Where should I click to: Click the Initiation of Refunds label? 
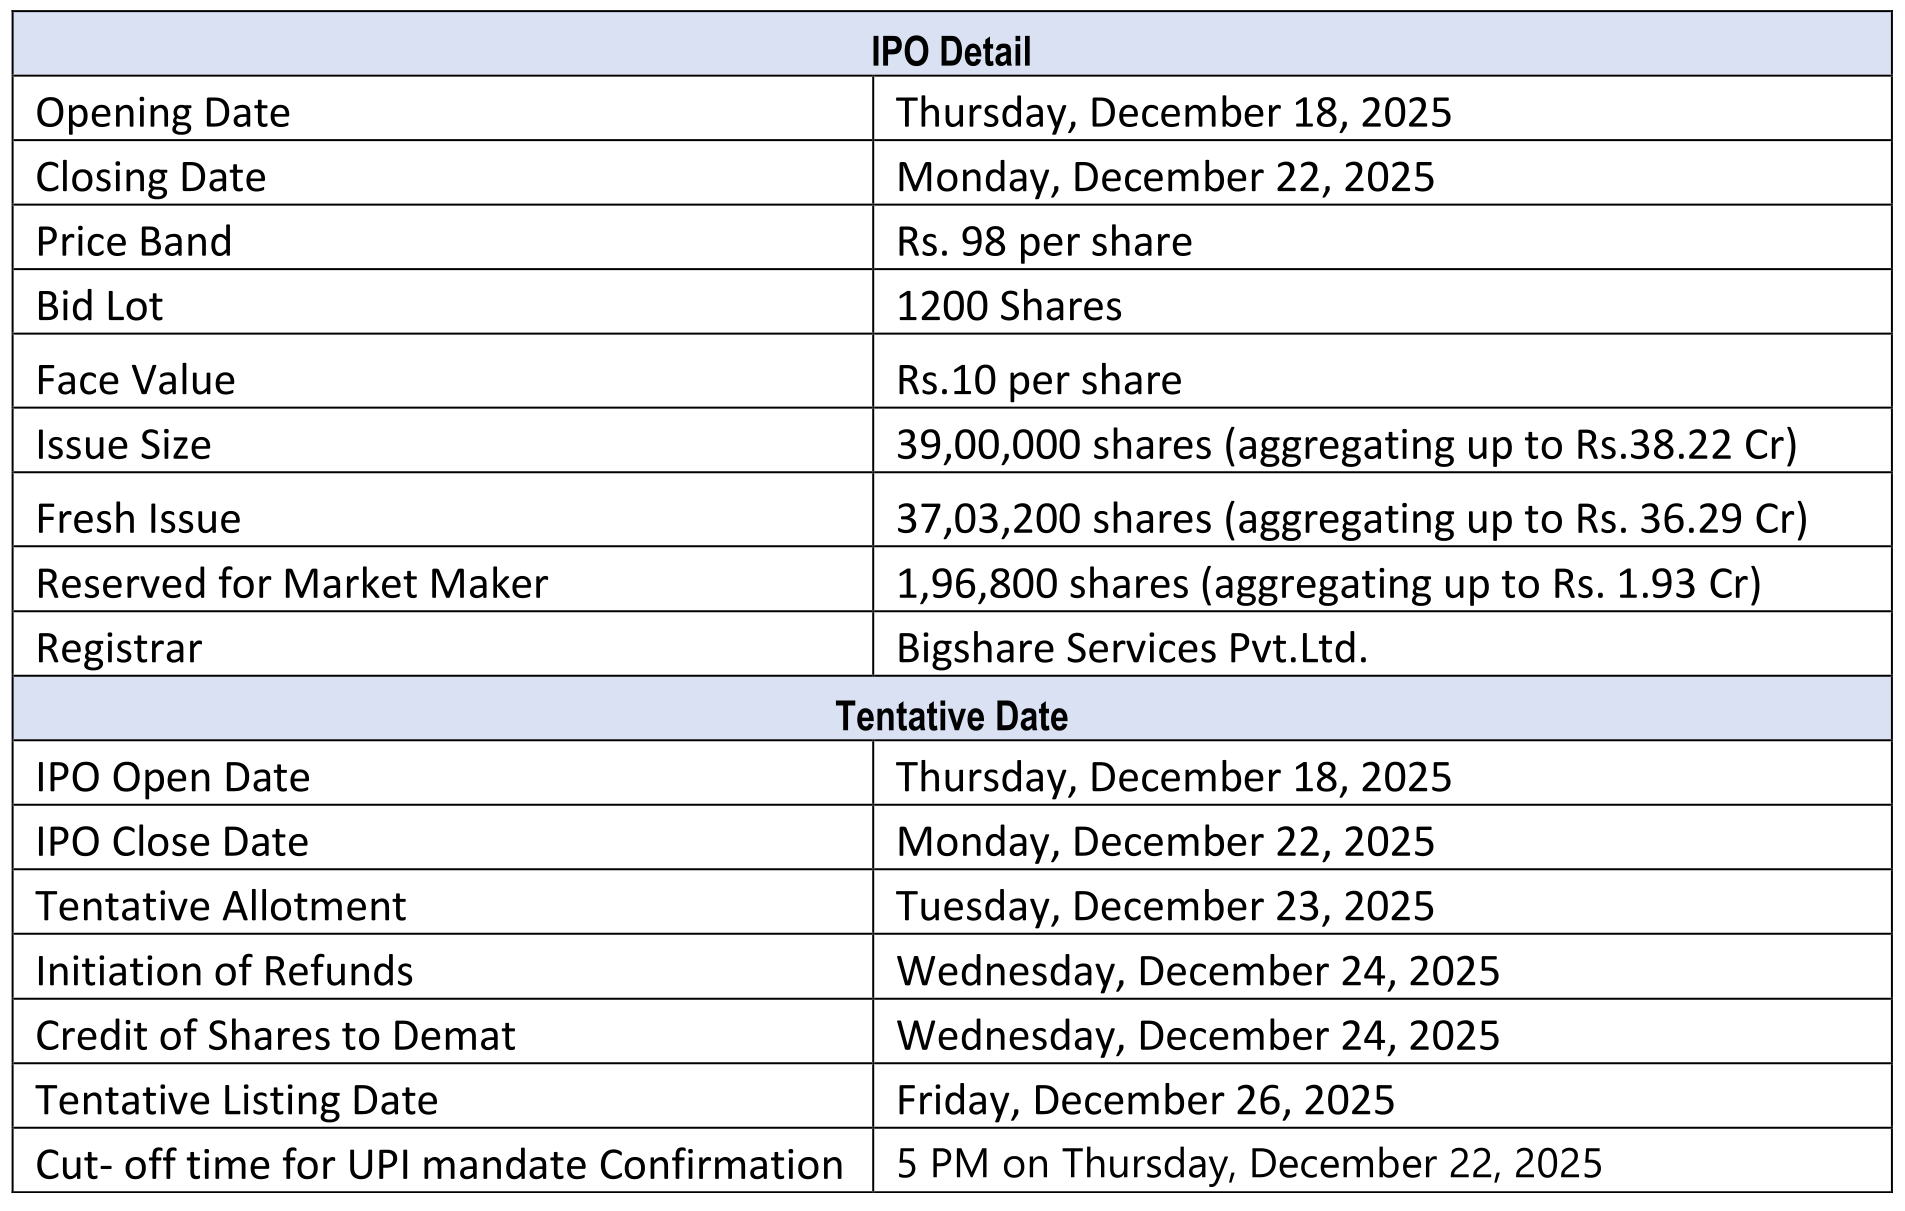tap(224, 971)
